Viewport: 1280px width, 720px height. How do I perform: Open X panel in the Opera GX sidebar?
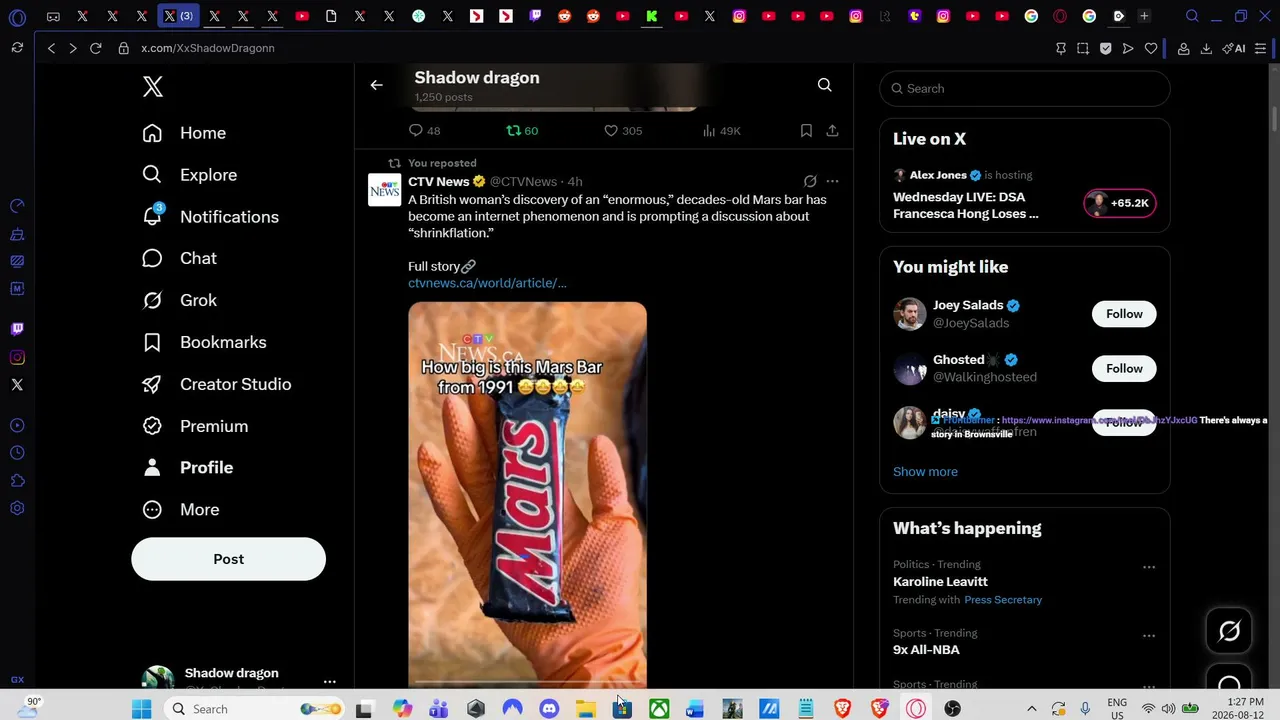click(x=17, y=385)
